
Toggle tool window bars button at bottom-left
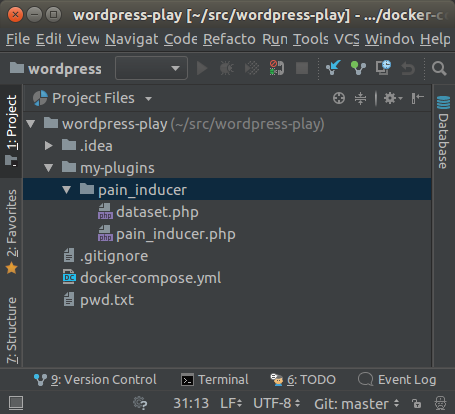tap(16, 403)
